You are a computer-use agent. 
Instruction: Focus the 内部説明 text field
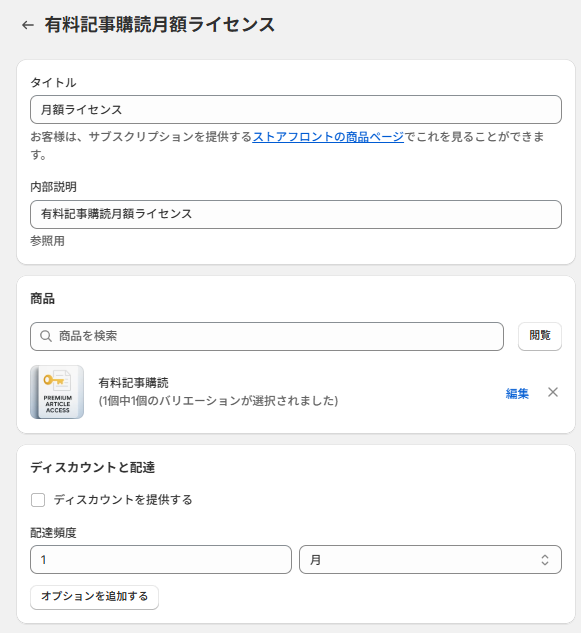coord(296,214)
